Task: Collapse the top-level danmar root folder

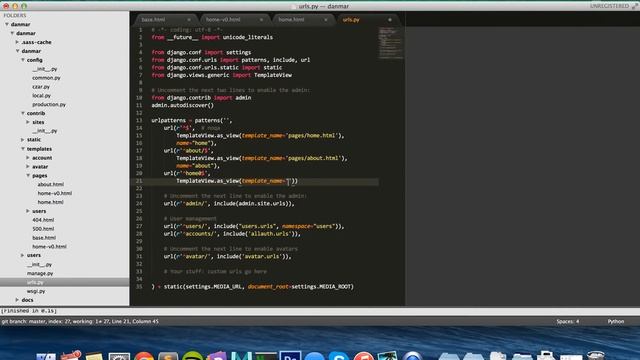Action: (x=7, y=24)
